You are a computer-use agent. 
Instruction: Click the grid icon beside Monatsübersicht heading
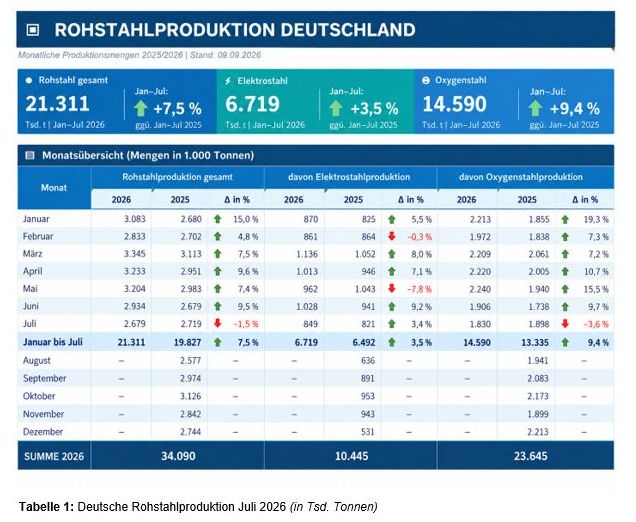[x=30, y=155]
